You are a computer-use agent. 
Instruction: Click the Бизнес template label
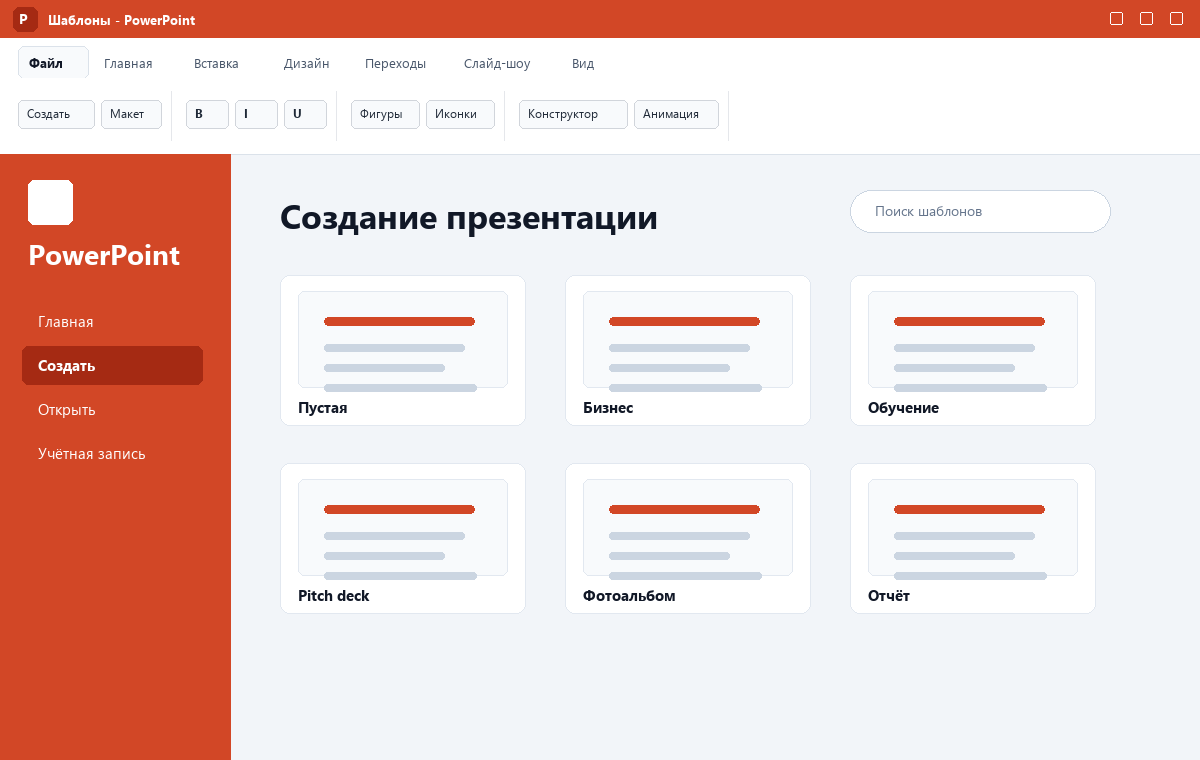point(608,408)
